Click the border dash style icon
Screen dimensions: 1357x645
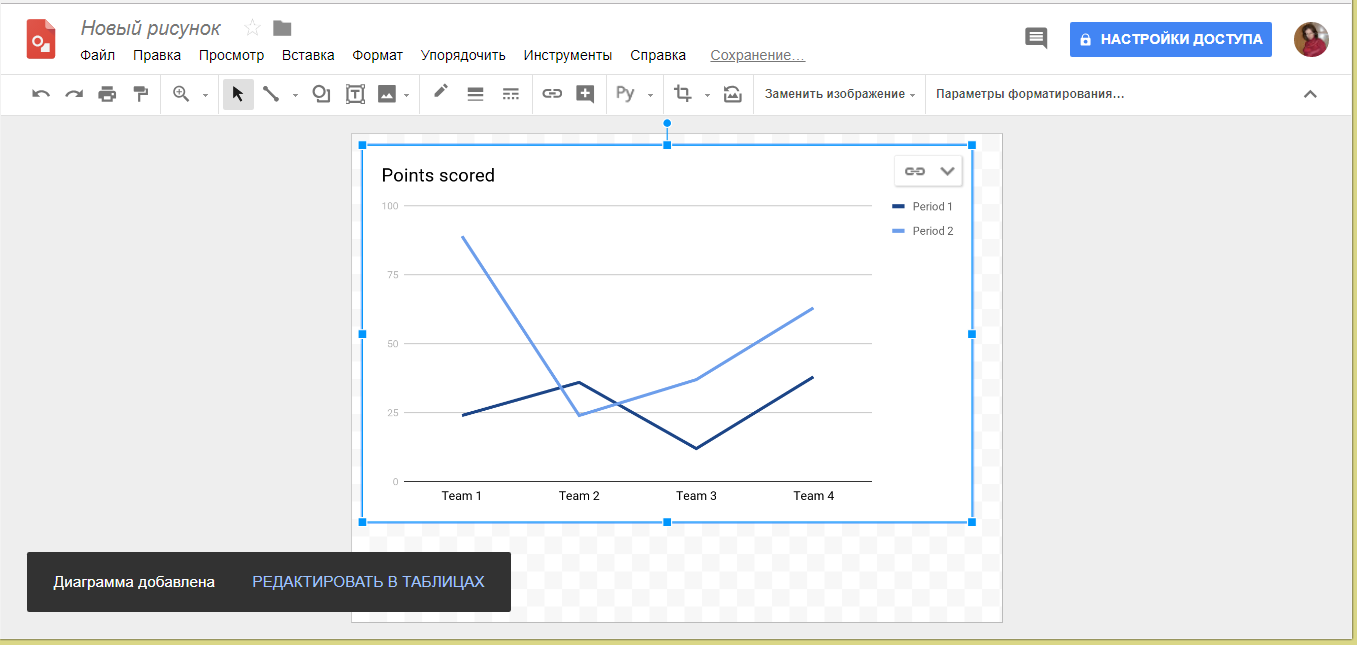[x=510, y=94]
